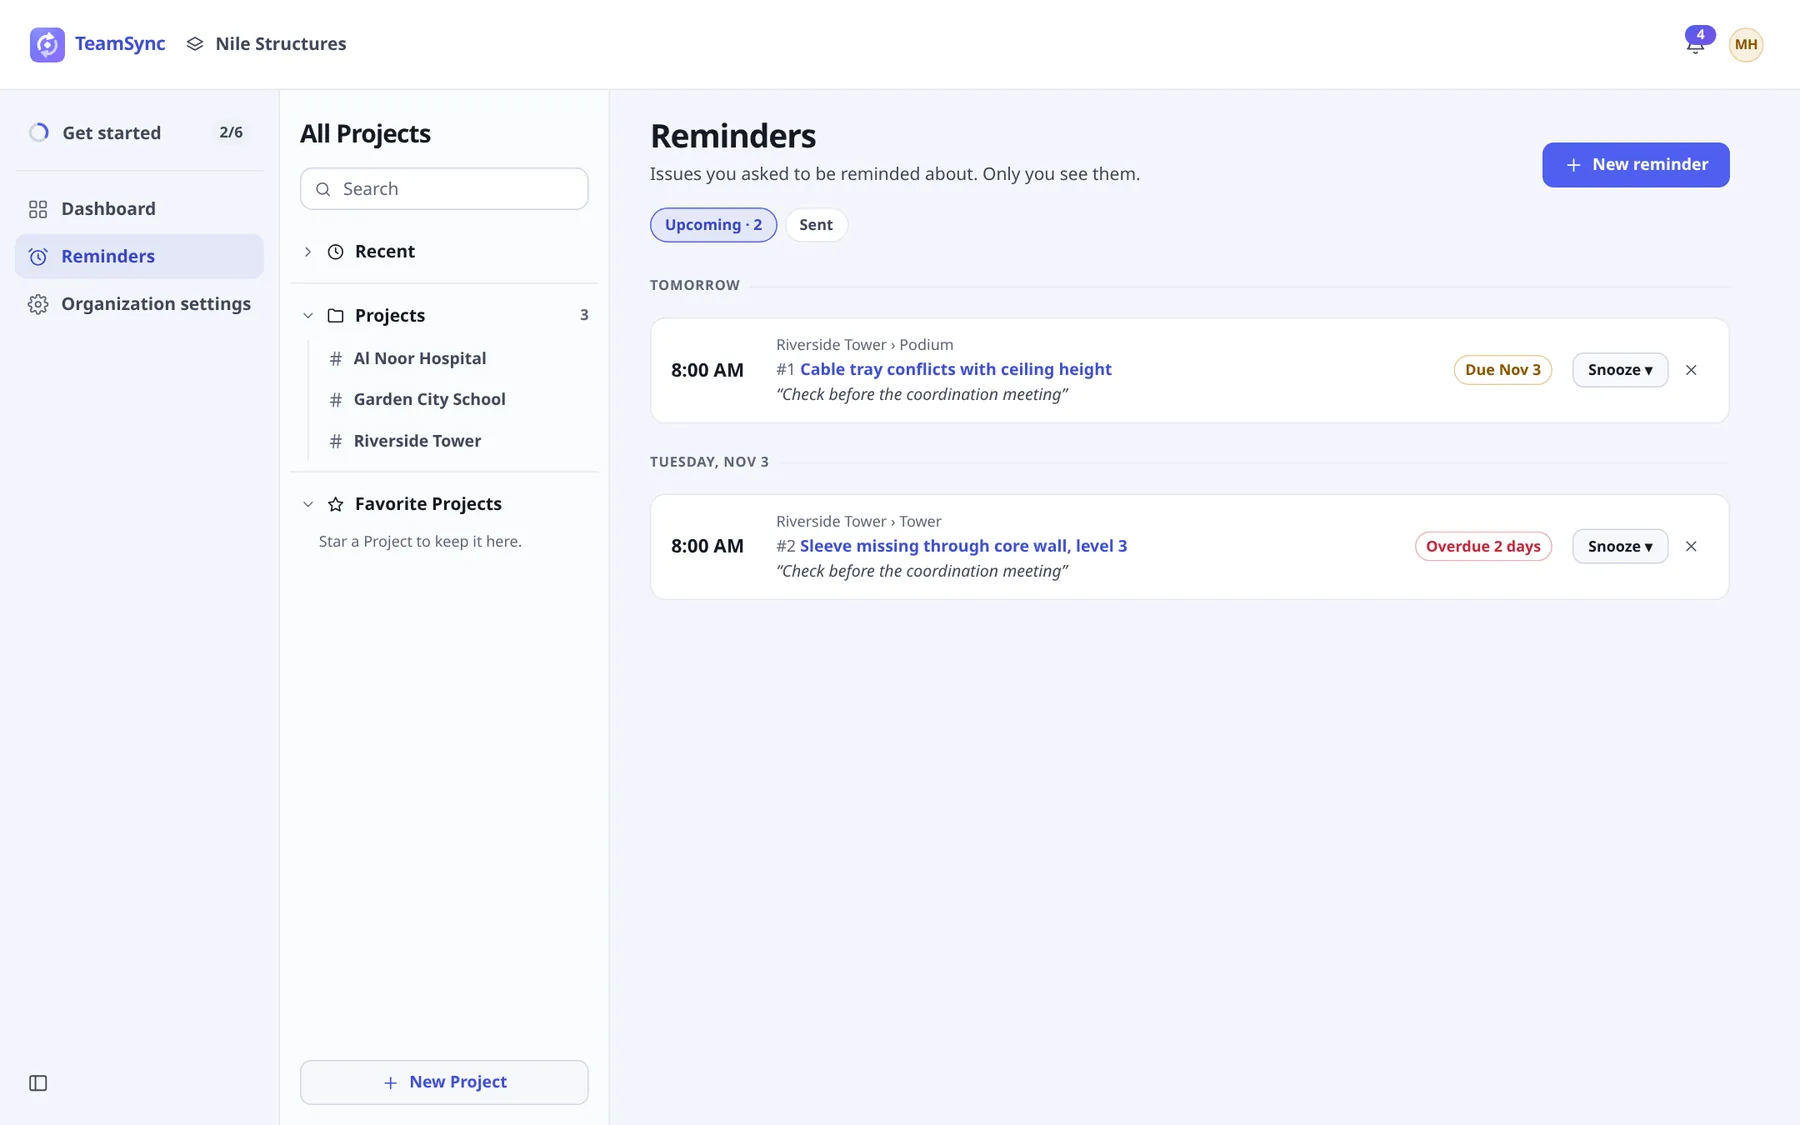
Task: Click the Nile Structures layers icon
Action: coord(195,44)
